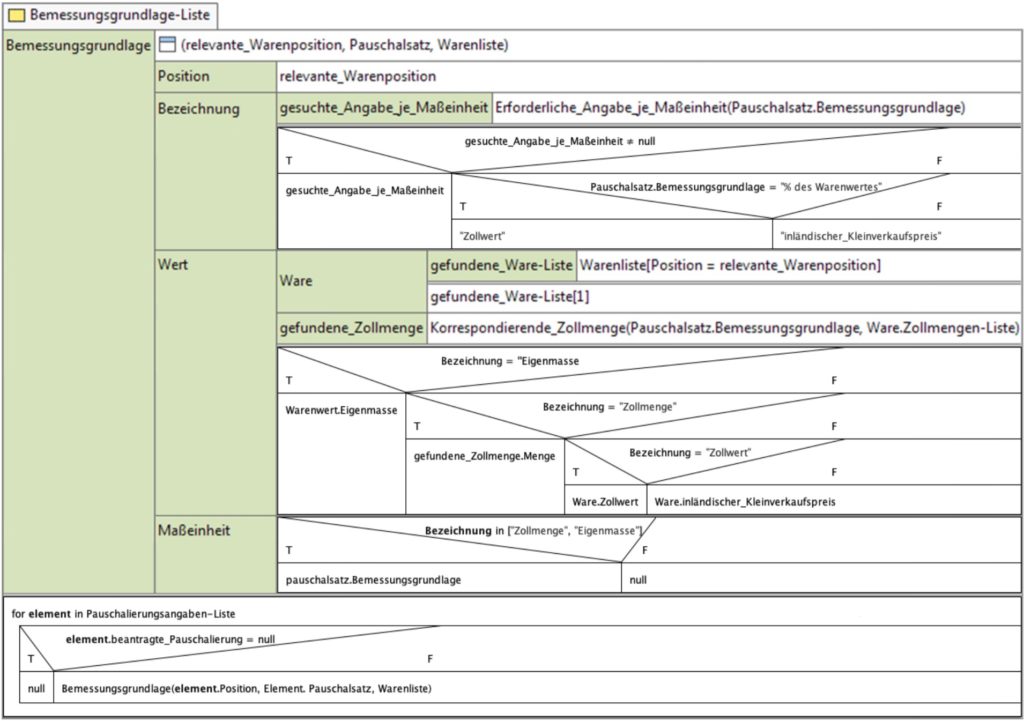Click green variable cell gefundene_Ware-Liste

coord(502,265)
